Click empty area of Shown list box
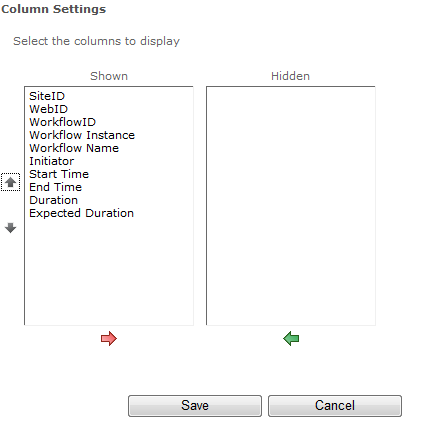 (x=109, y=272)
